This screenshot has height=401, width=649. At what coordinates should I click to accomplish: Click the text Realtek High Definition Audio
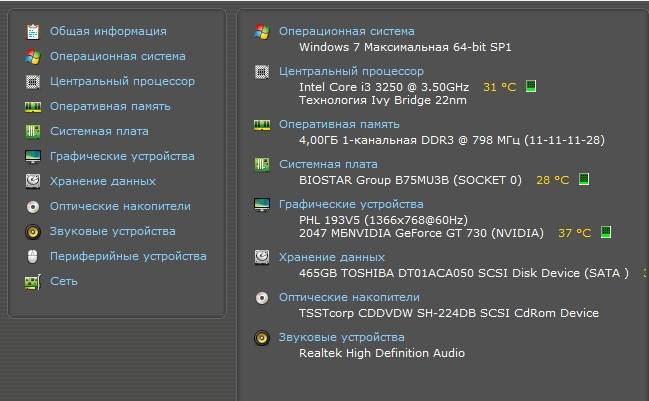(382, 353)
